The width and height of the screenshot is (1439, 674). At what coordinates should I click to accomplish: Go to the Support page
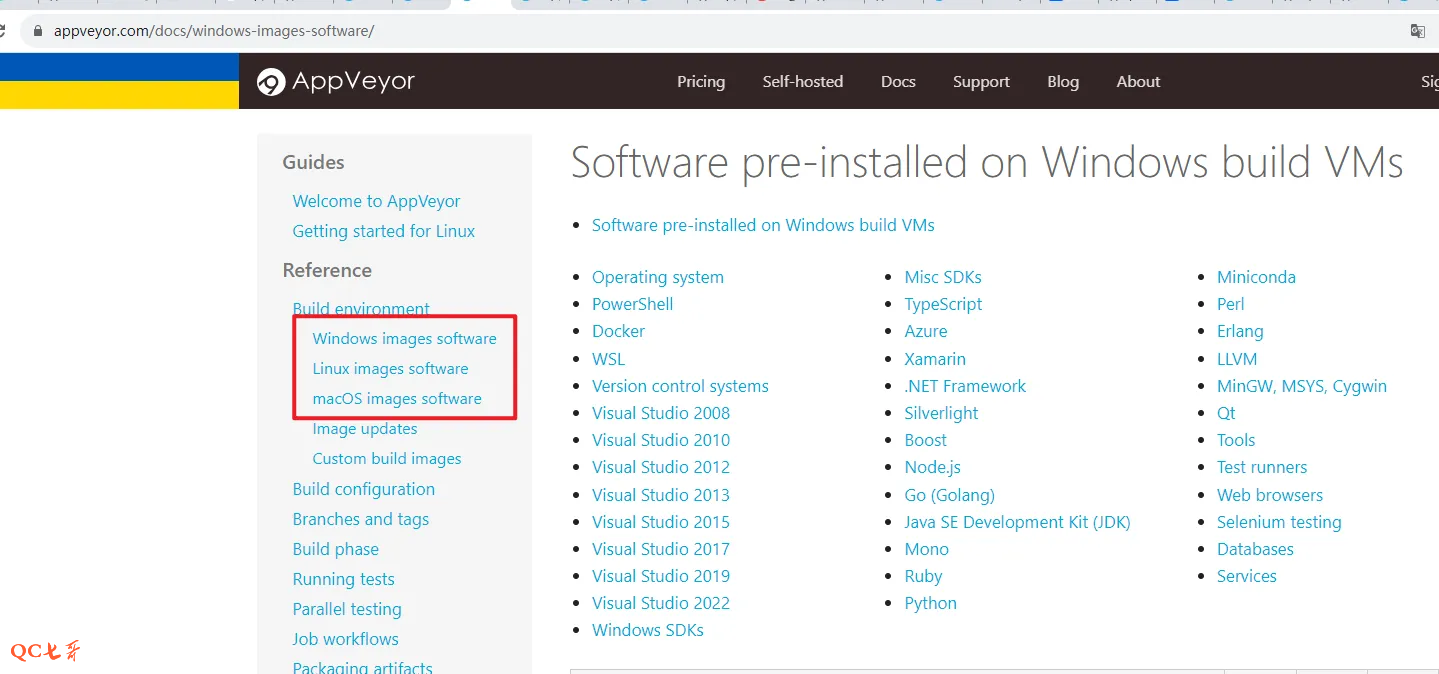[x=980, y=82]
